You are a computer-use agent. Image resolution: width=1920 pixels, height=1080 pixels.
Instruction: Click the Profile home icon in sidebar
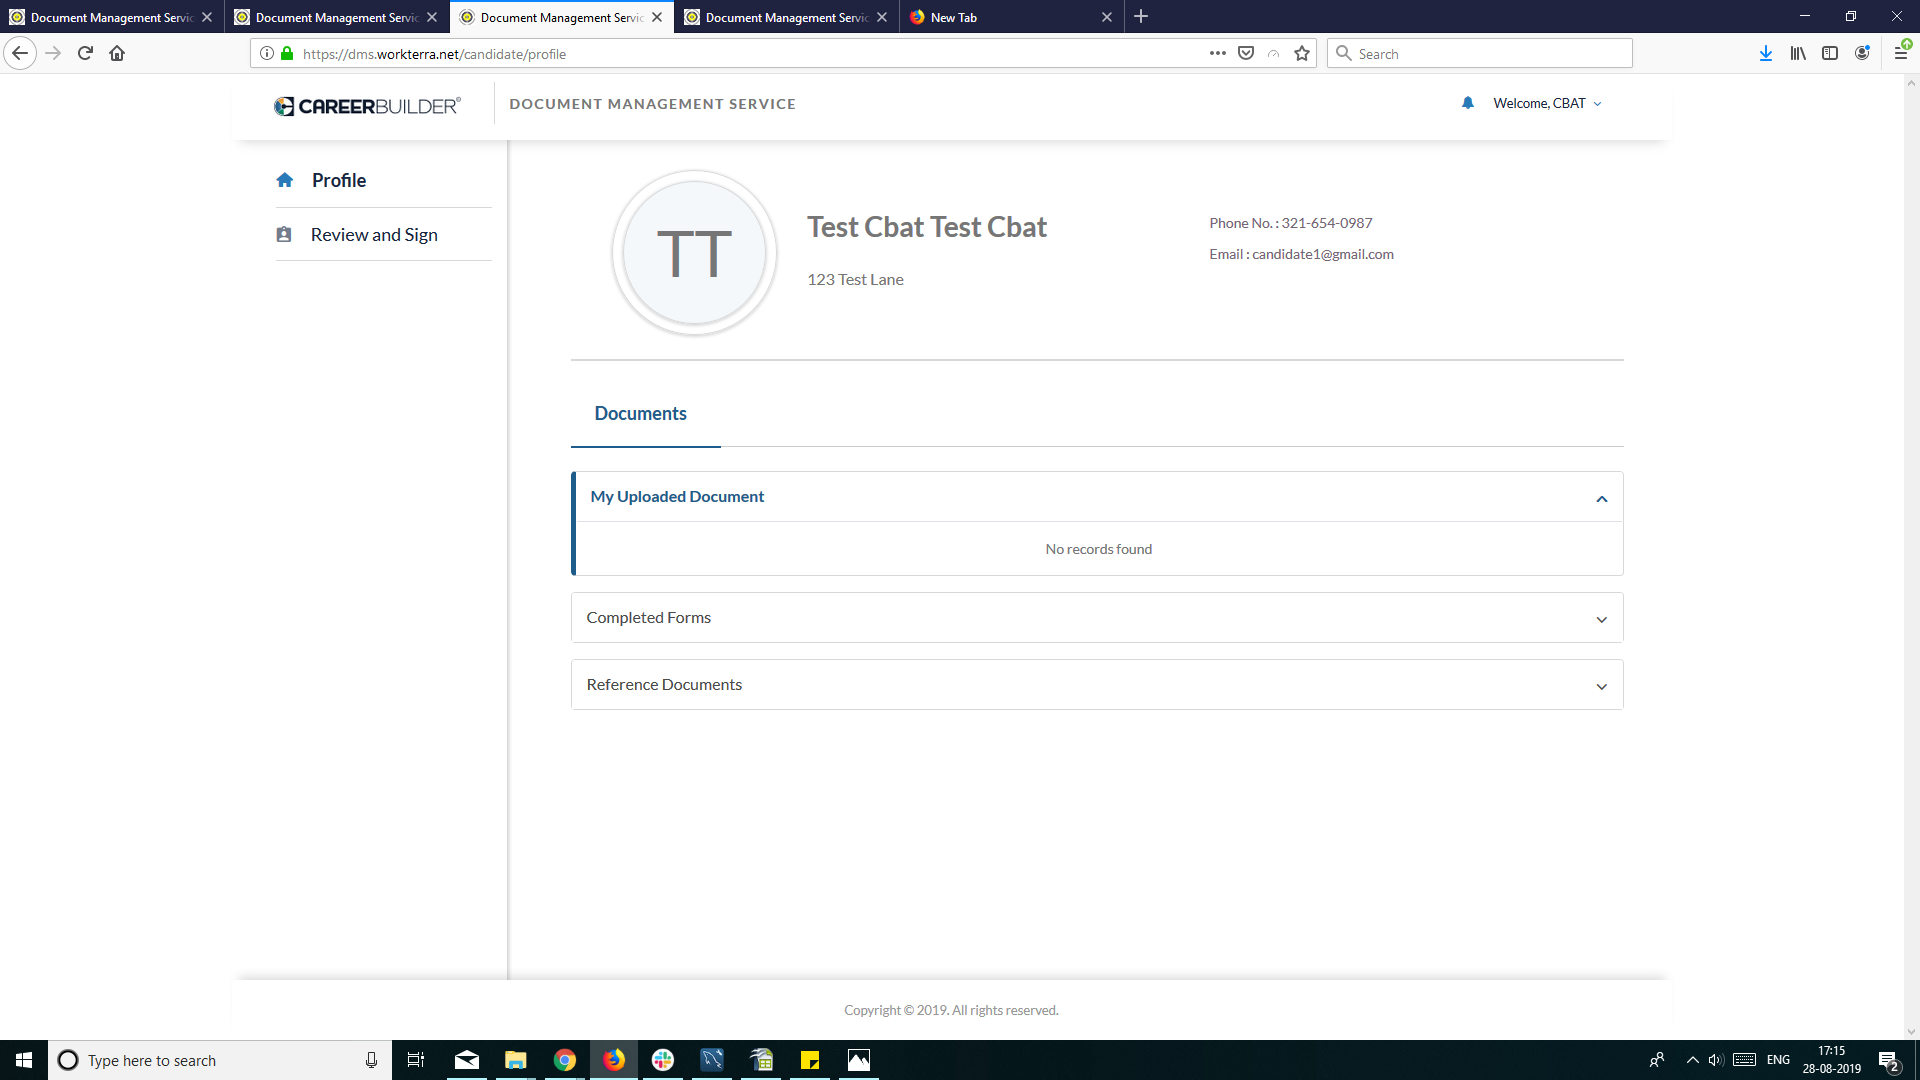[285, 180]
